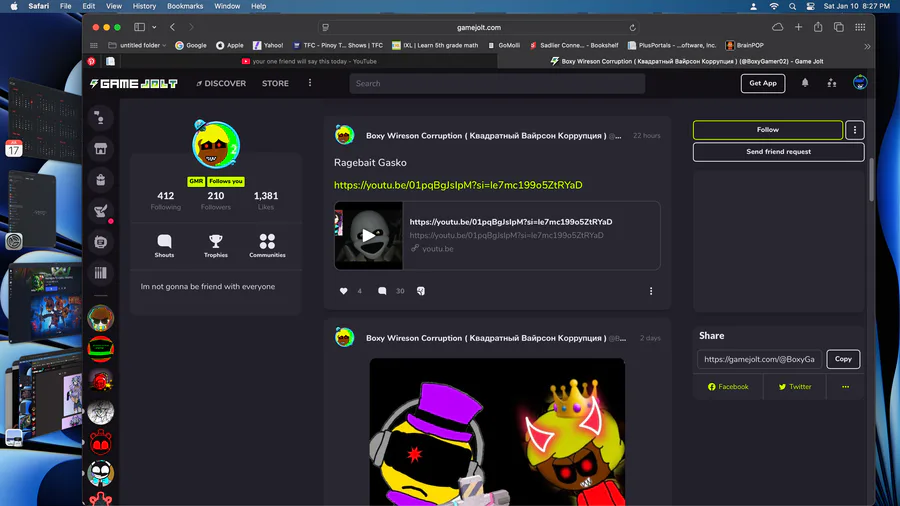Toggle Safari sidebar

(139, 27)
